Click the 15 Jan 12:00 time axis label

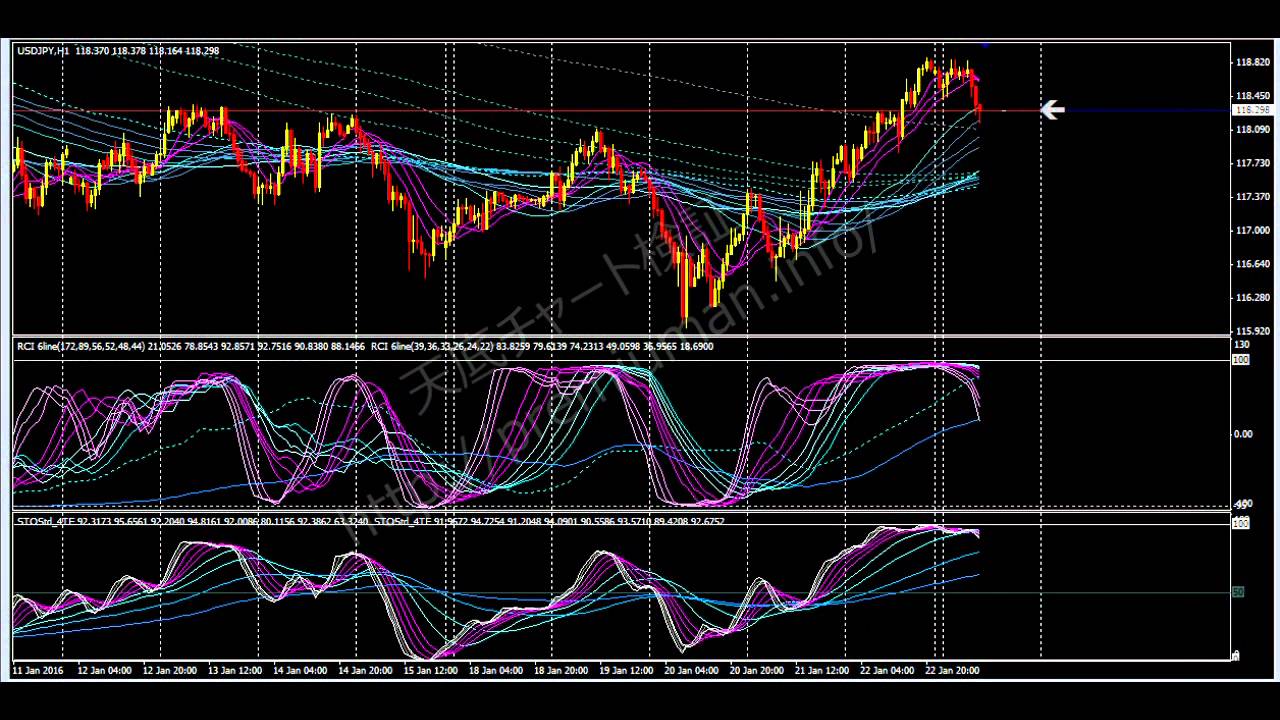(430, 671)
